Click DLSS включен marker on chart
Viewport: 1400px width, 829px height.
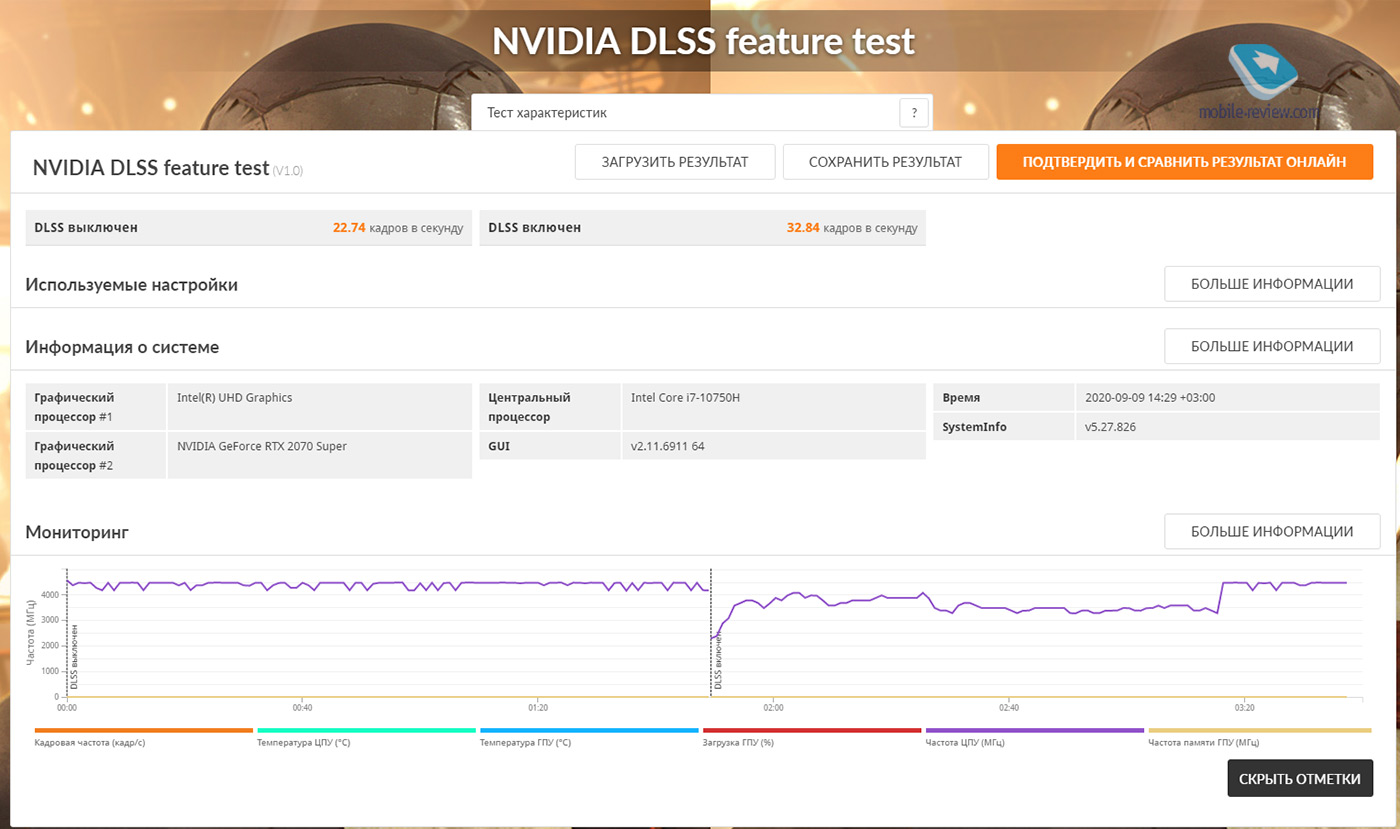(x=718, y=662)
